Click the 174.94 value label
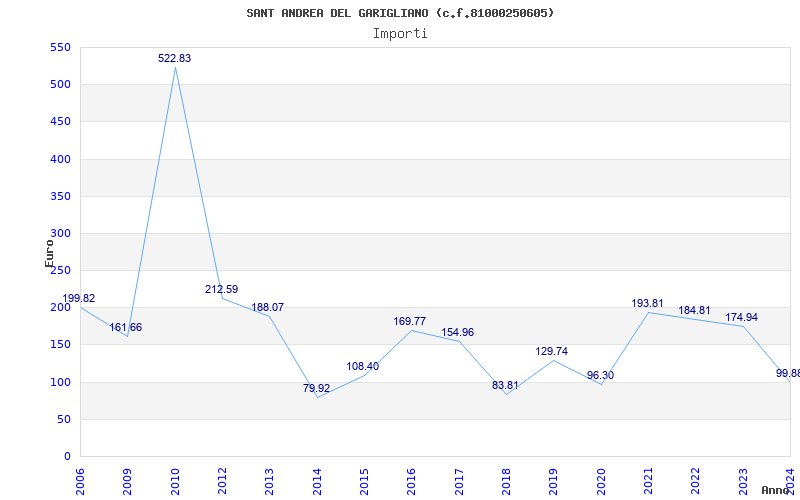The width and height of the screenshot is (800, 500). [742, 317]
